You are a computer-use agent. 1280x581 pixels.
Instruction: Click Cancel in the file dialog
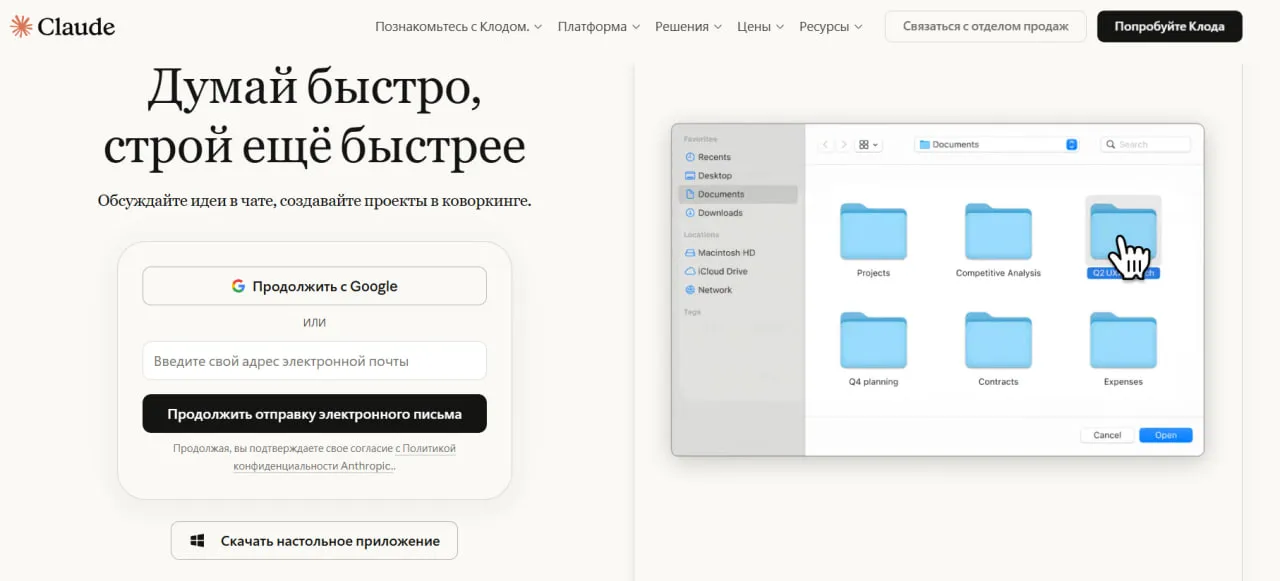[1107, 435]
